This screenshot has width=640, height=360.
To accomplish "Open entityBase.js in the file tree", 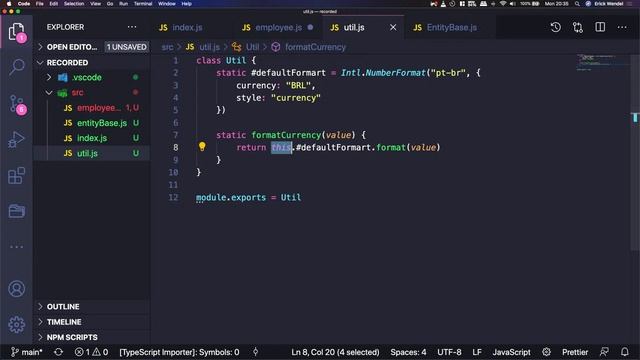I will [x=91, y=123].
